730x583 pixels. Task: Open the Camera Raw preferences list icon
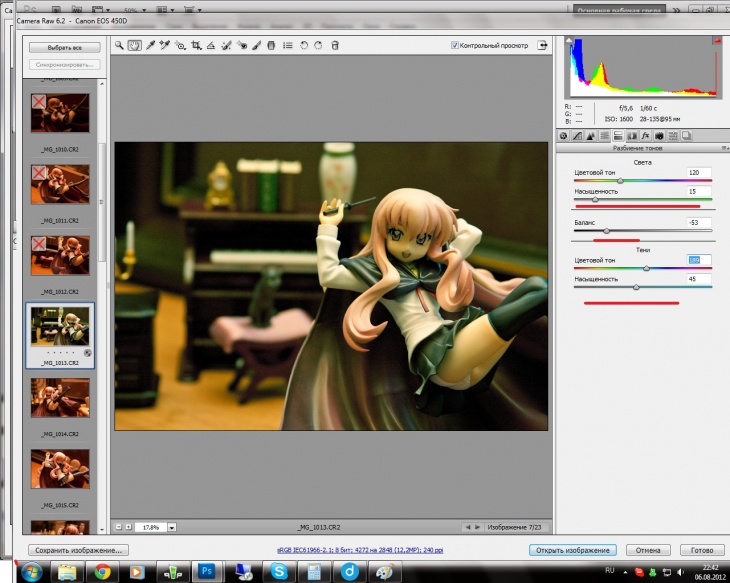[x=288, y=45]
